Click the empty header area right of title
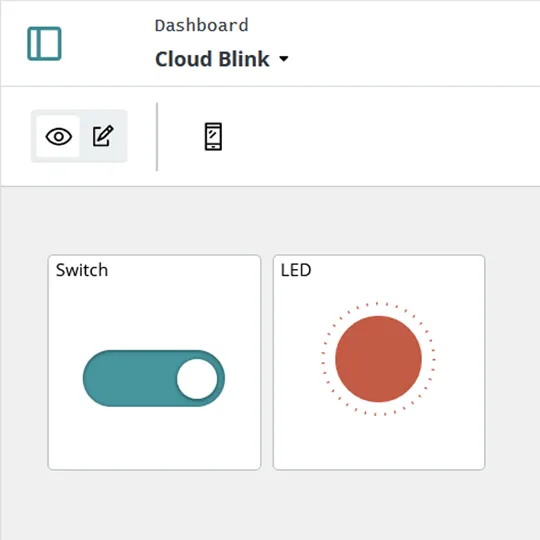 [x=413, y=43]
